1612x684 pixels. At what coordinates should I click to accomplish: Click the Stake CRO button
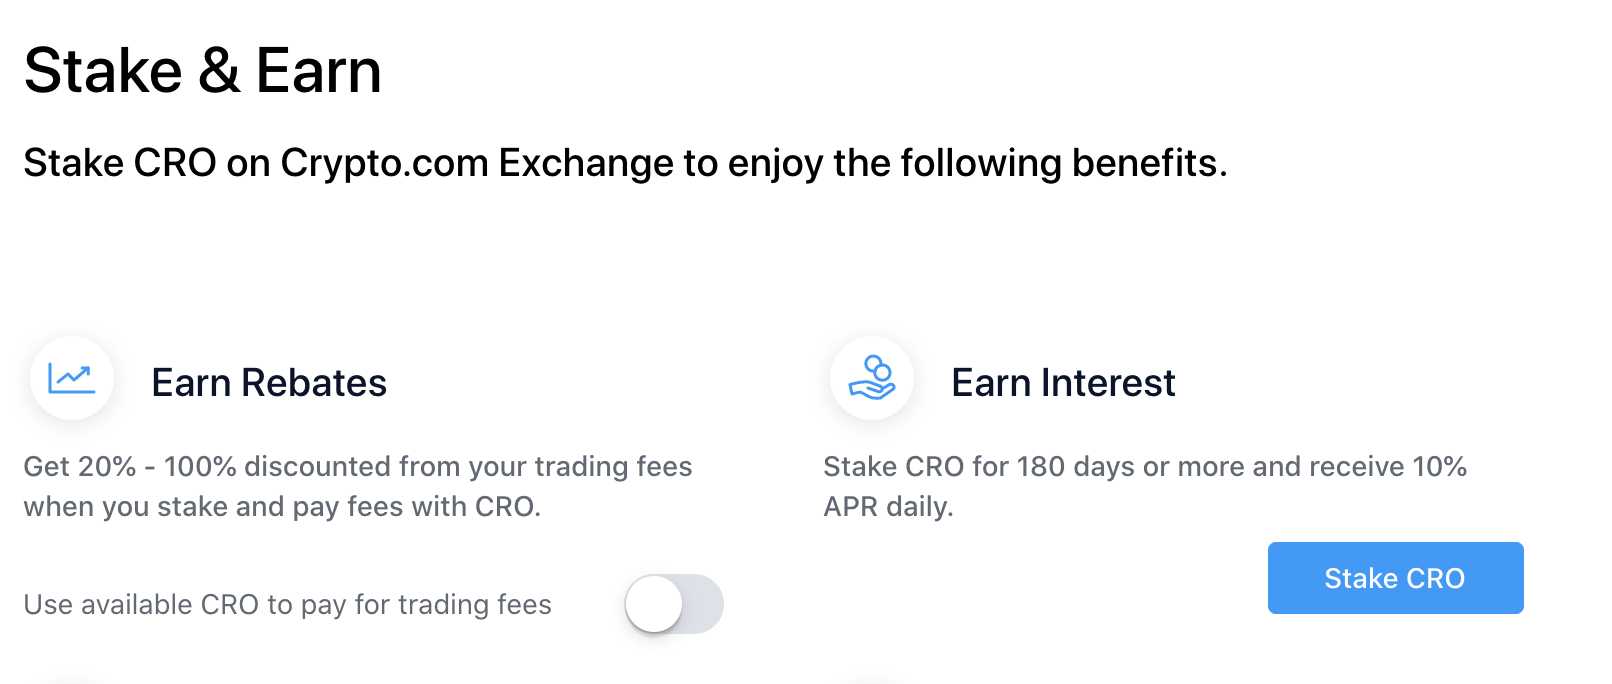tap(1394, 578)
